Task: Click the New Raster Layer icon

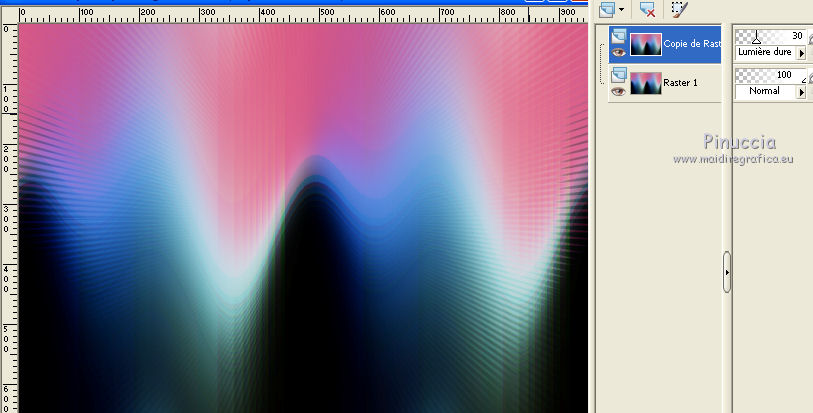Action: pyautogui.click(x=607, y=10)
